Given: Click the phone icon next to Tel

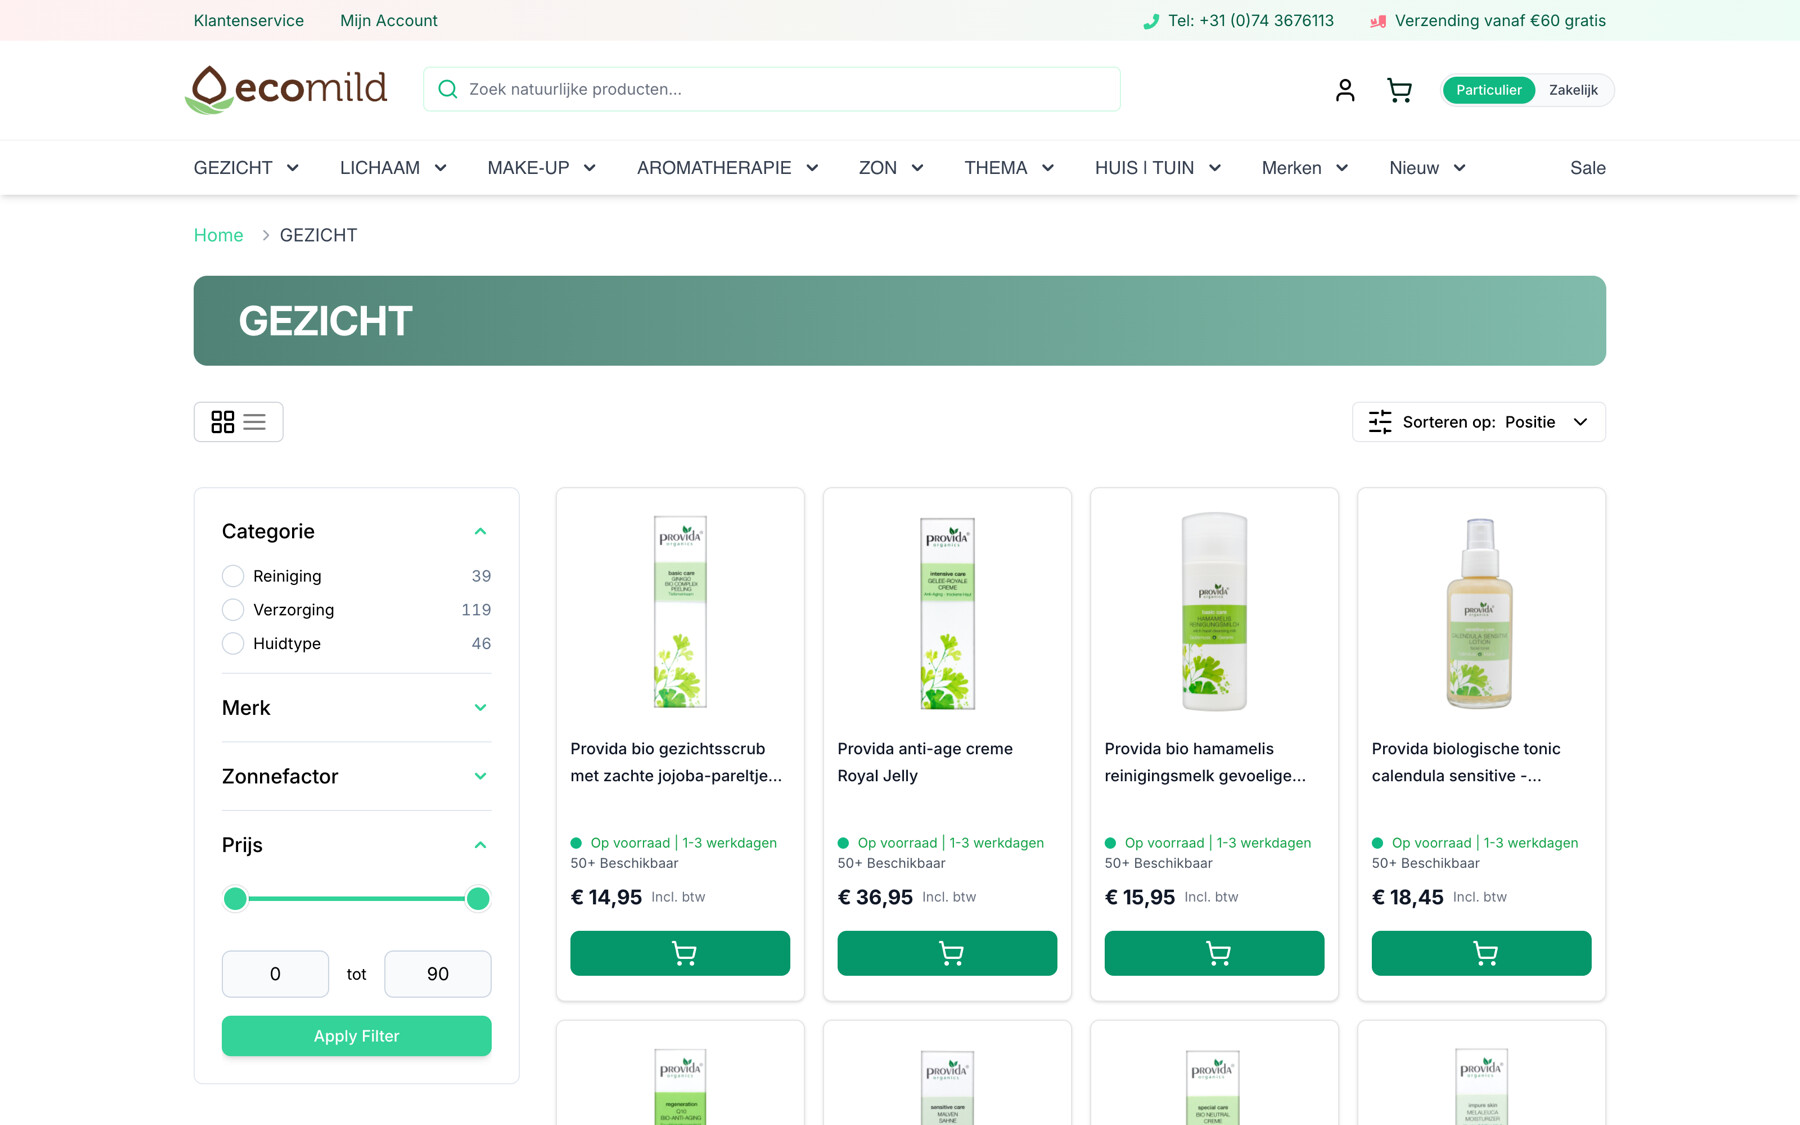Looking at the screenshot, I should click(x=1151, y=21).
